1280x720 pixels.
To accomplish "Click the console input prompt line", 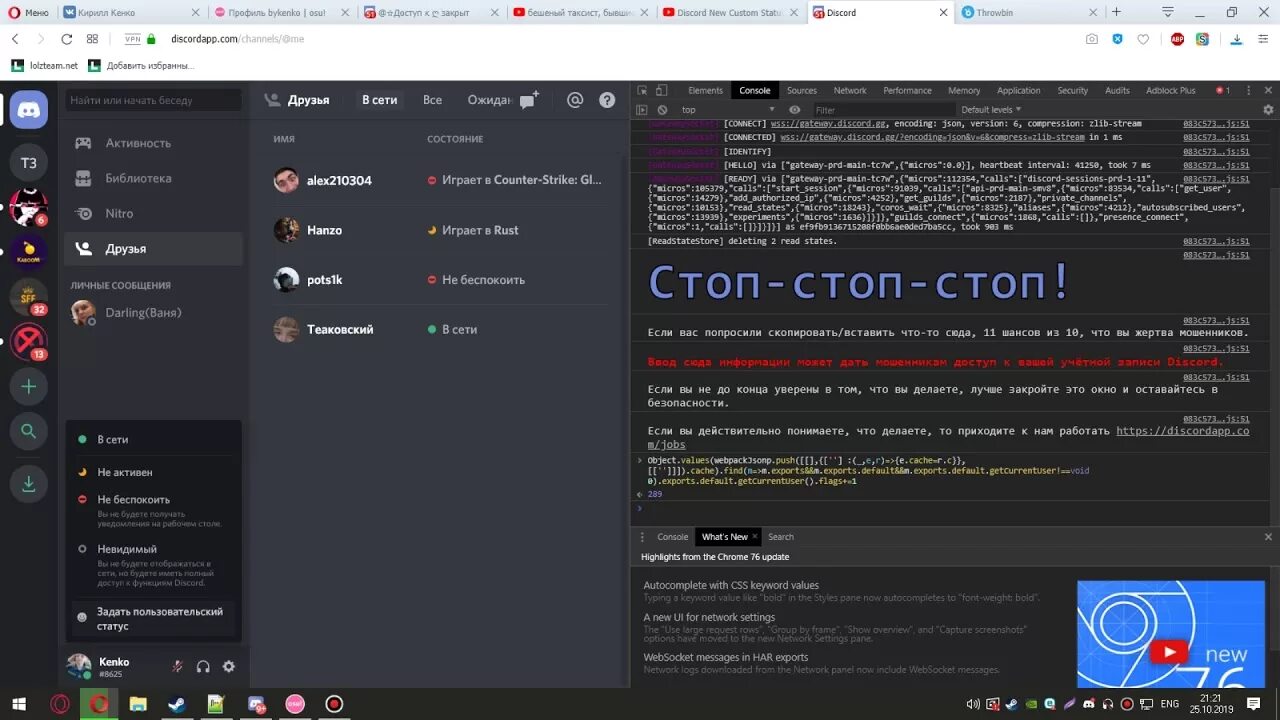I will pos(955,509).
